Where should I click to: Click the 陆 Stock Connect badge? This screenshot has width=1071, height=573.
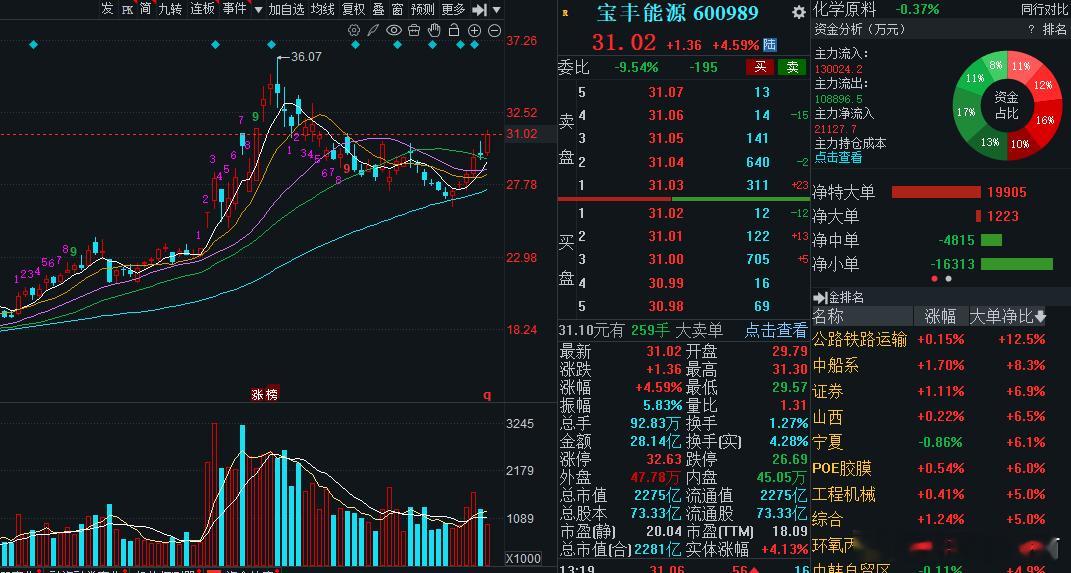(x=770, y=45)
